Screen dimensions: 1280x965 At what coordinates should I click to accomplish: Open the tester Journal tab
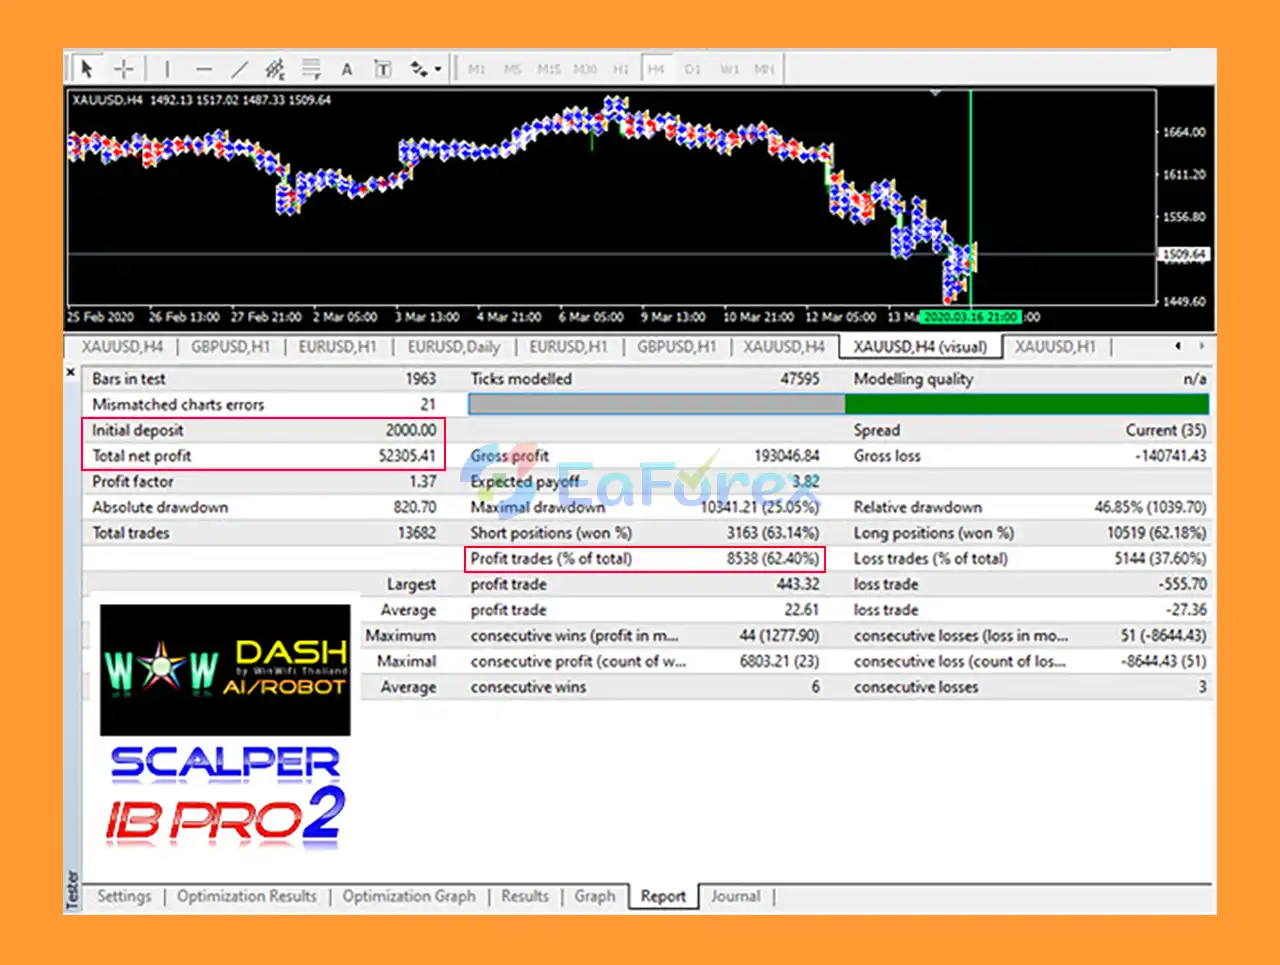click(735, 896)
